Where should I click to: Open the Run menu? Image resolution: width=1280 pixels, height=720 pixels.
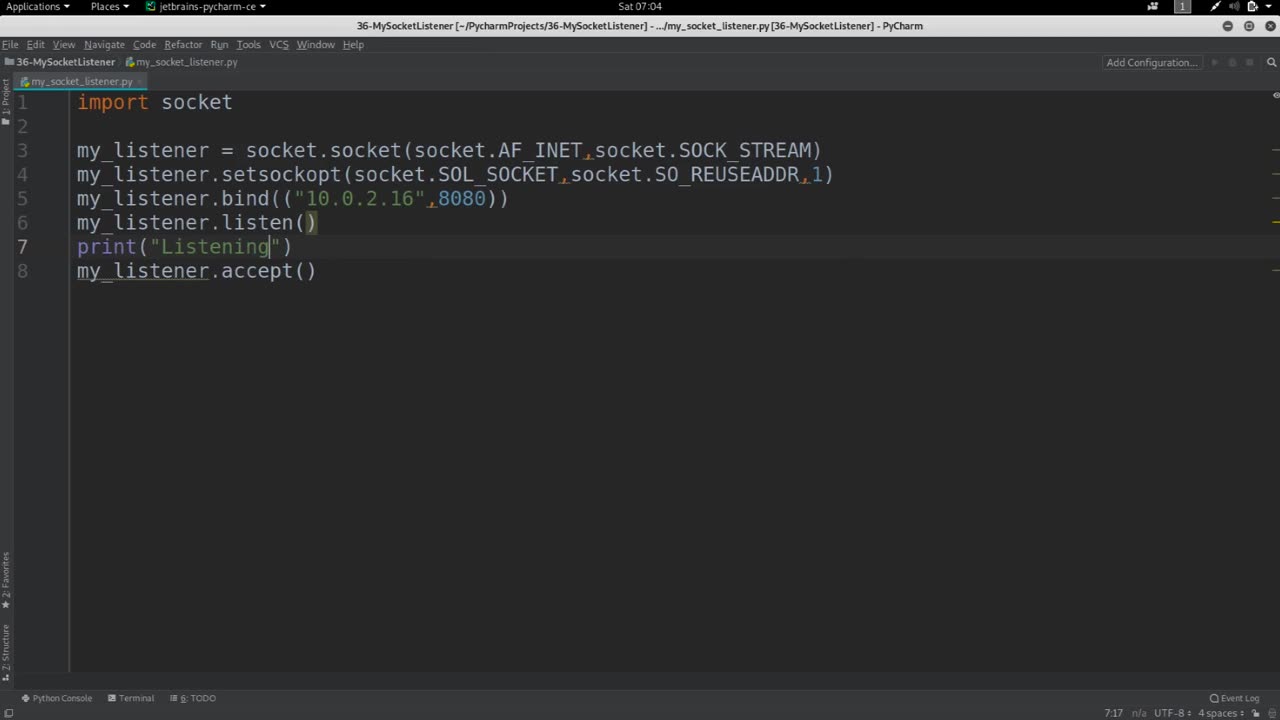219,44
